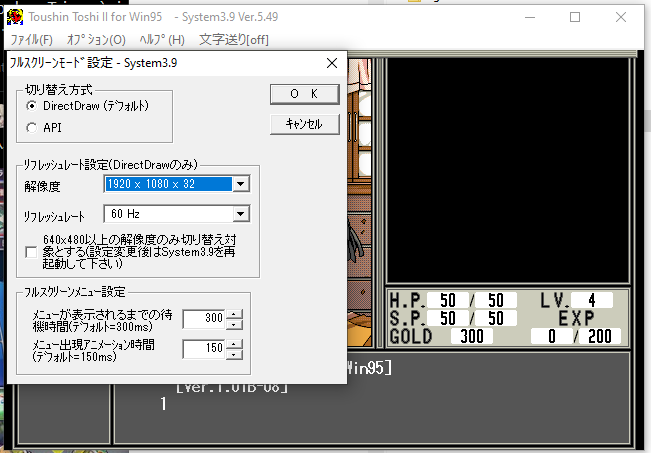651x453 pixels.
Task: Open the 解像度 dropdown arrow
Action: coord(241,184)
